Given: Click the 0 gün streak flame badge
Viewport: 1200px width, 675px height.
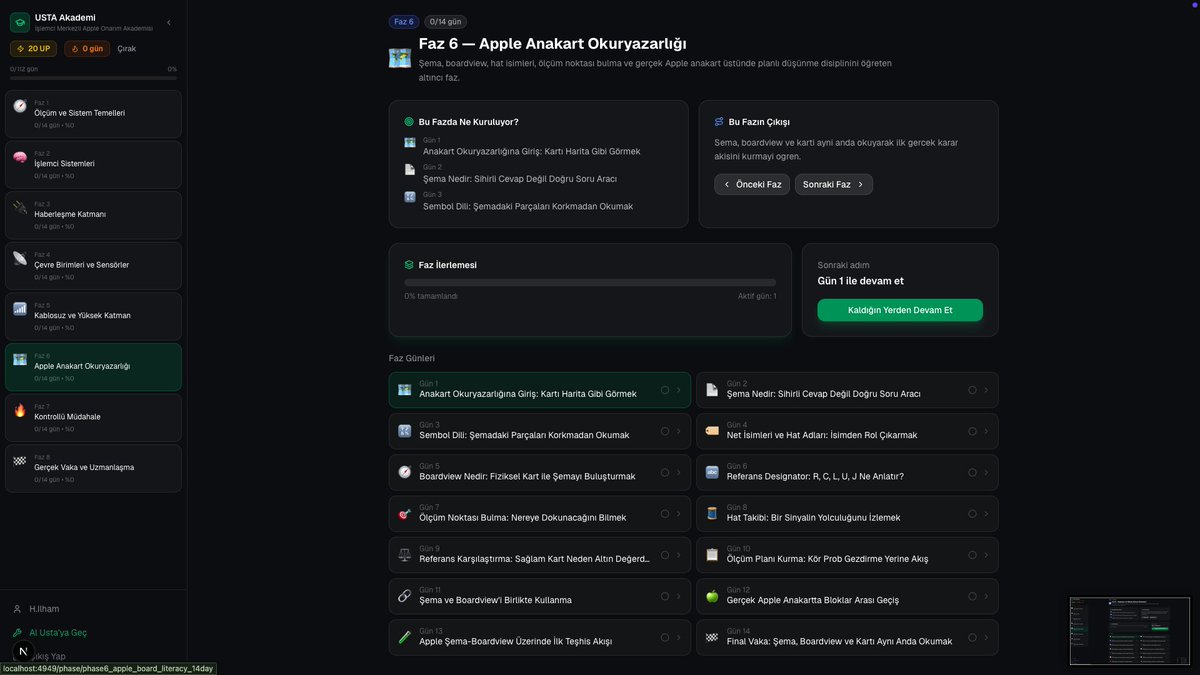Looking at the screenshot, I should click(87, 48).
